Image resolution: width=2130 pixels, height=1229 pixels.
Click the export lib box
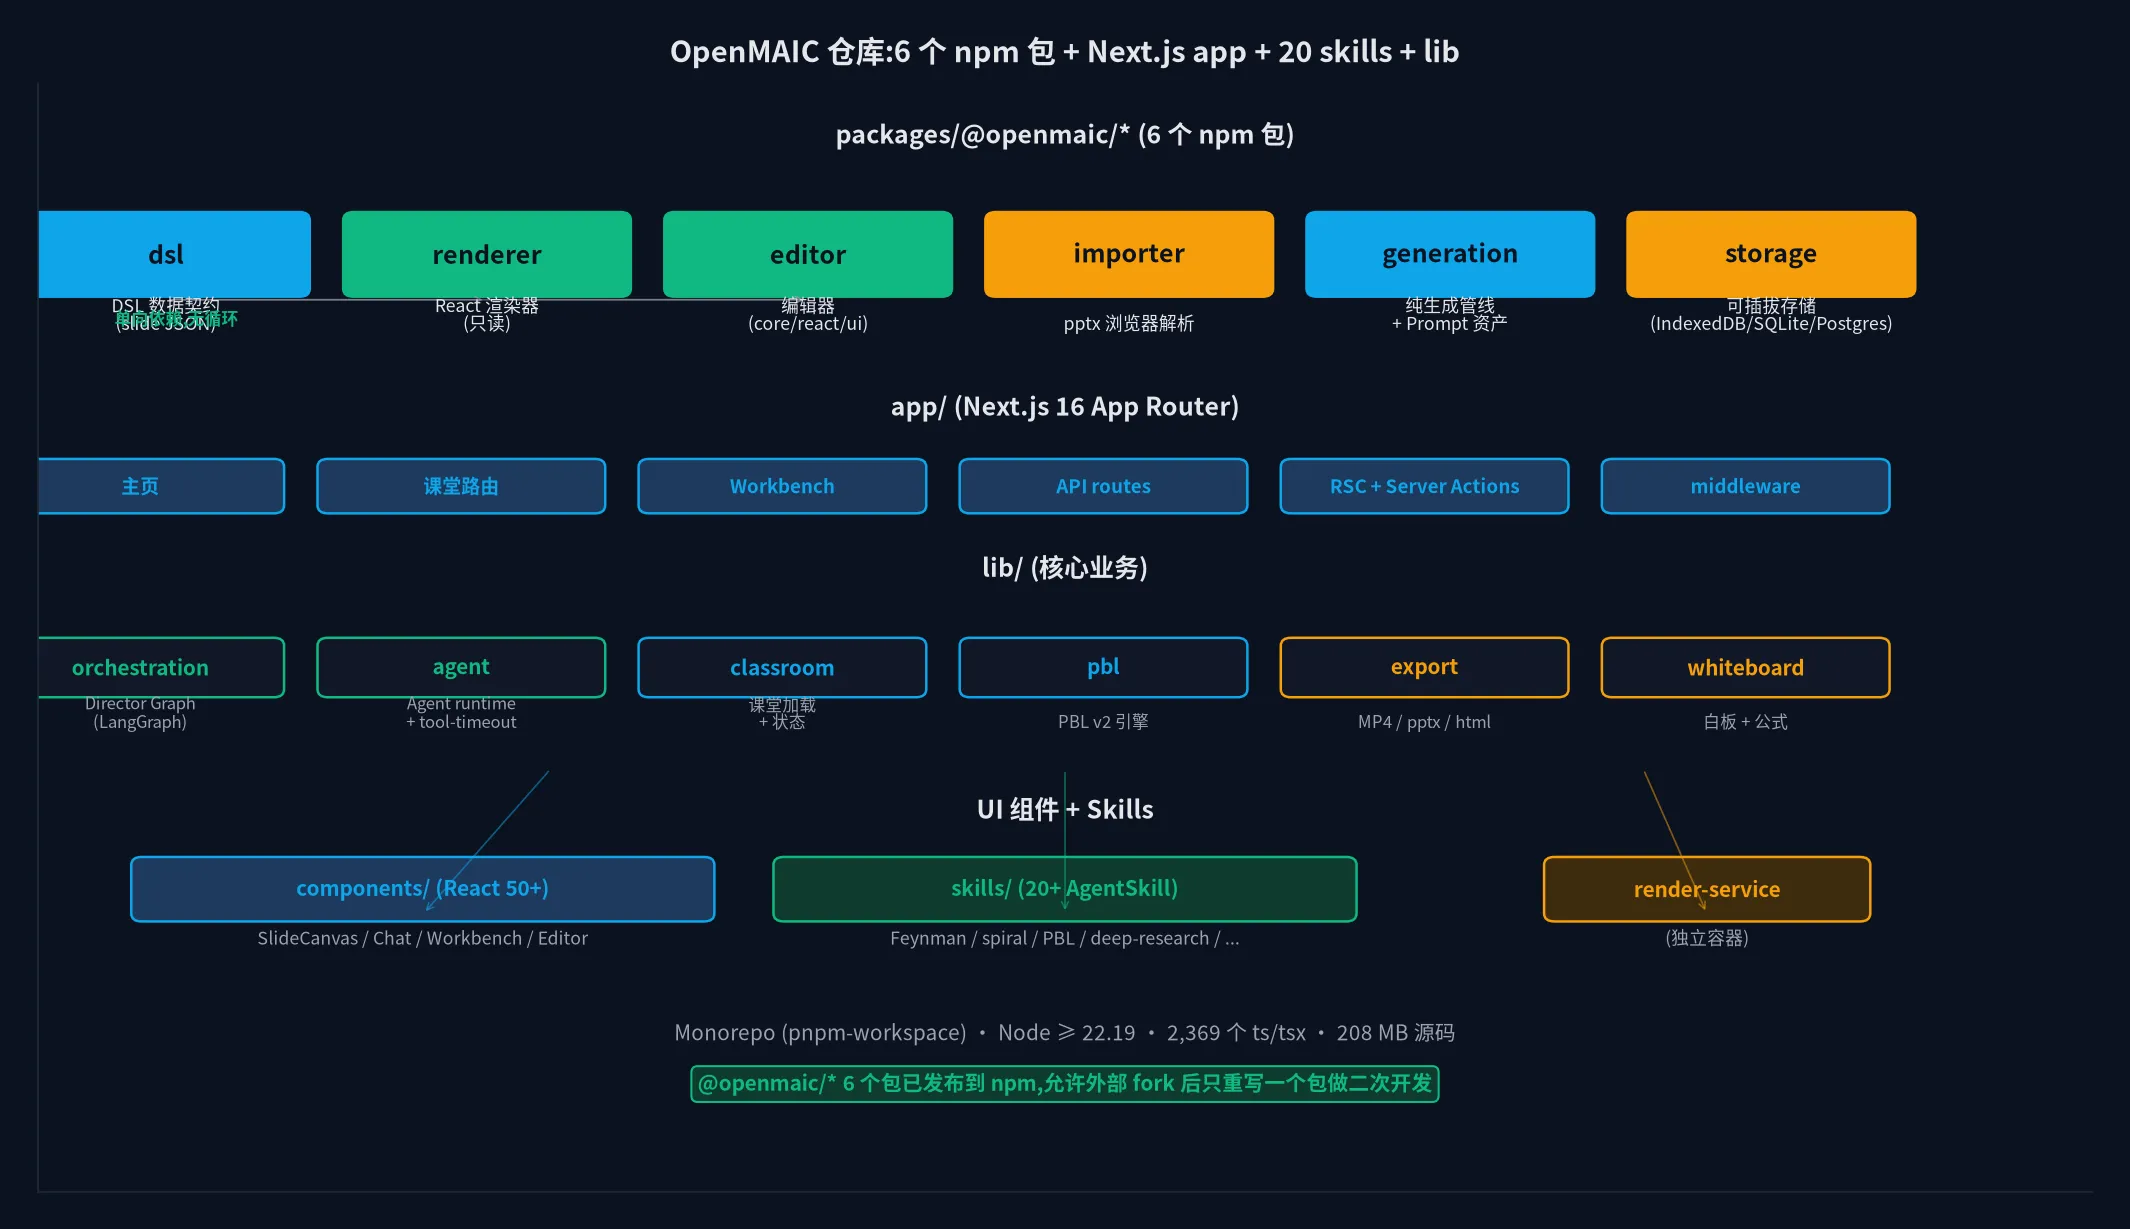point(1424,667)
